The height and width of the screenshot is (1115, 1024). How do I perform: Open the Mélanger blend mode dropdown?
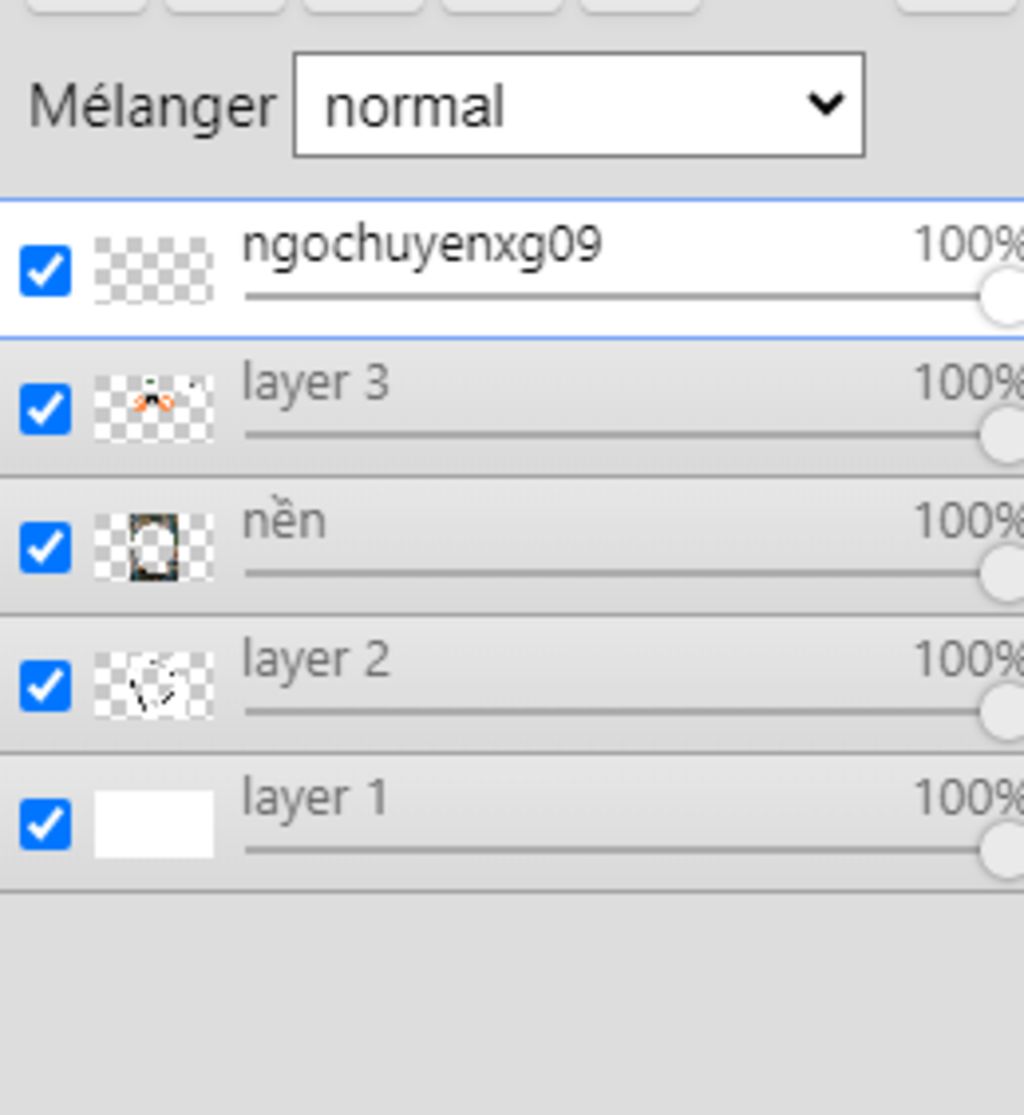578,105
